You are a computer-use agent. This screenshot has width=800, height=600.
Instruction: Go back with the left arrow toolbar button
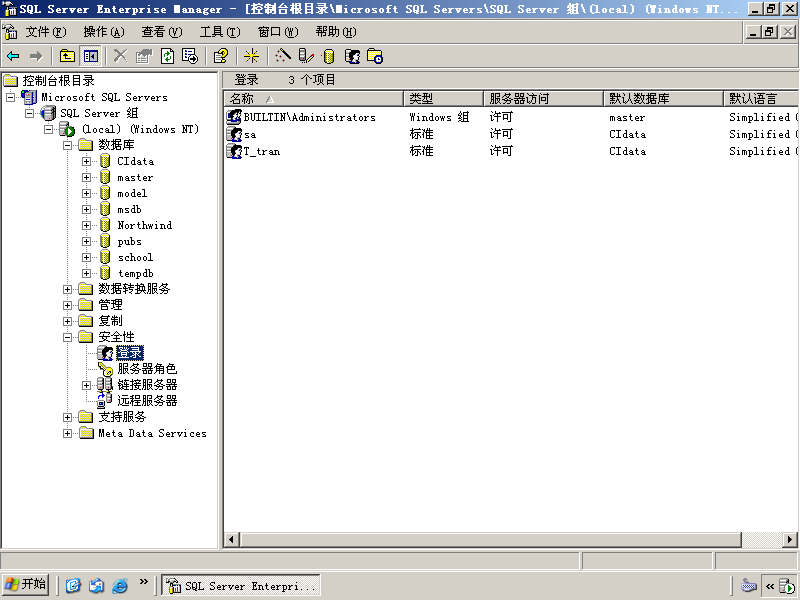(x=13, y=56)
